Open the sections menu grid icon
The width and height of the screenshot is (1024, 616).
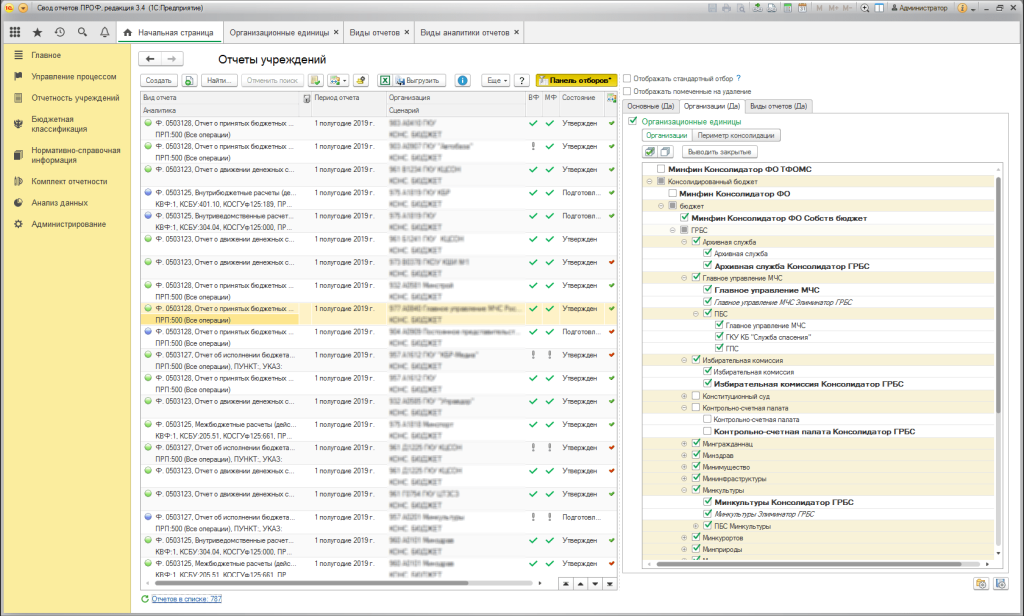click(x=15, y=33)
